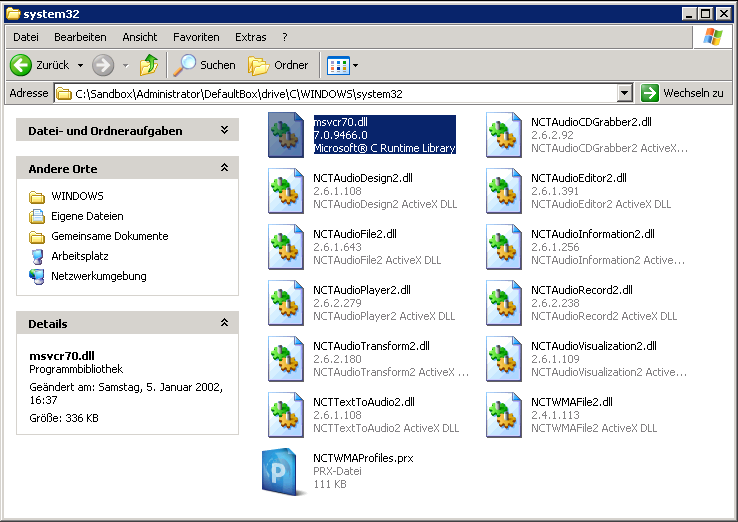Click the NCTAudioPlayer2.dll file name
This screenshot has height=522, width=738.
[x=362, y=290]
